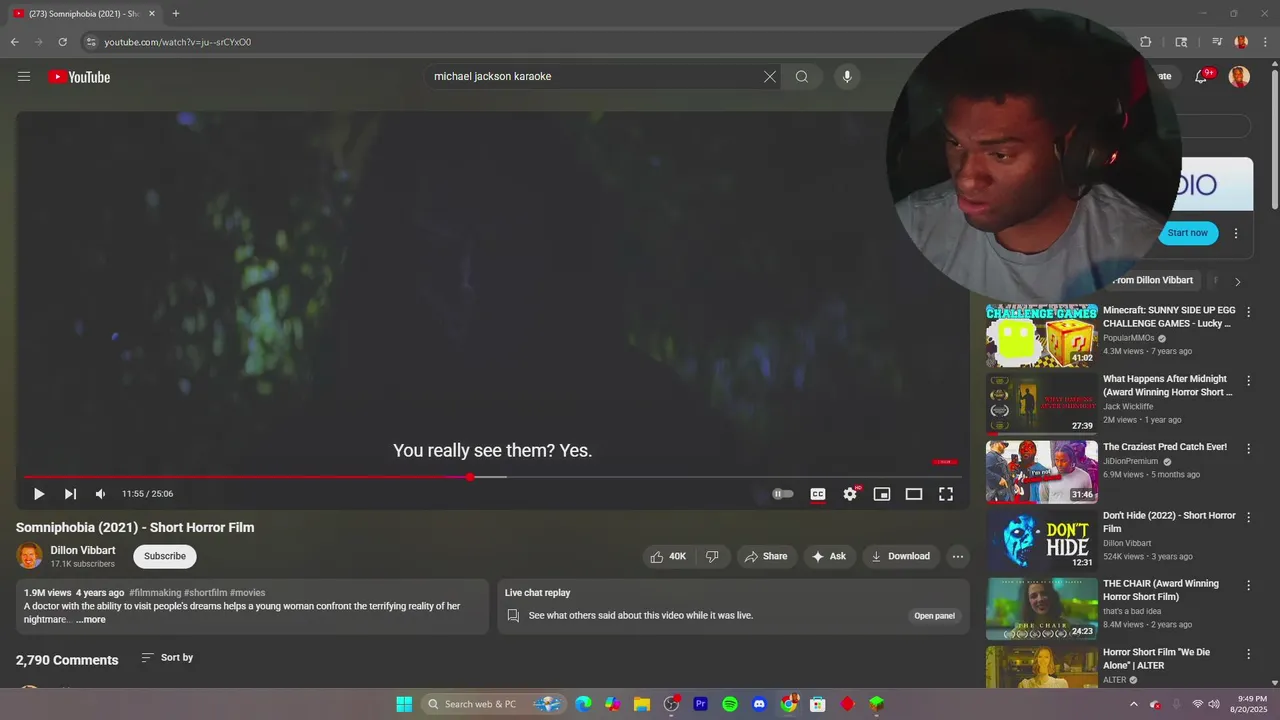Dislike the Somniphobia video
The image size is (1280, 720).
pos(712,556)
